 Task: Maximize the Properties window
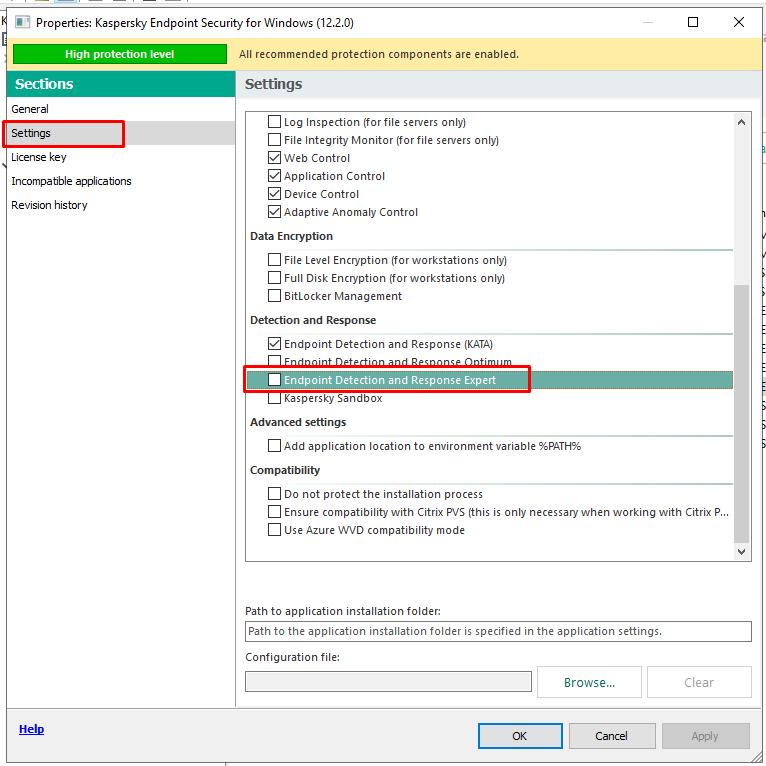(x=693, y=22)
